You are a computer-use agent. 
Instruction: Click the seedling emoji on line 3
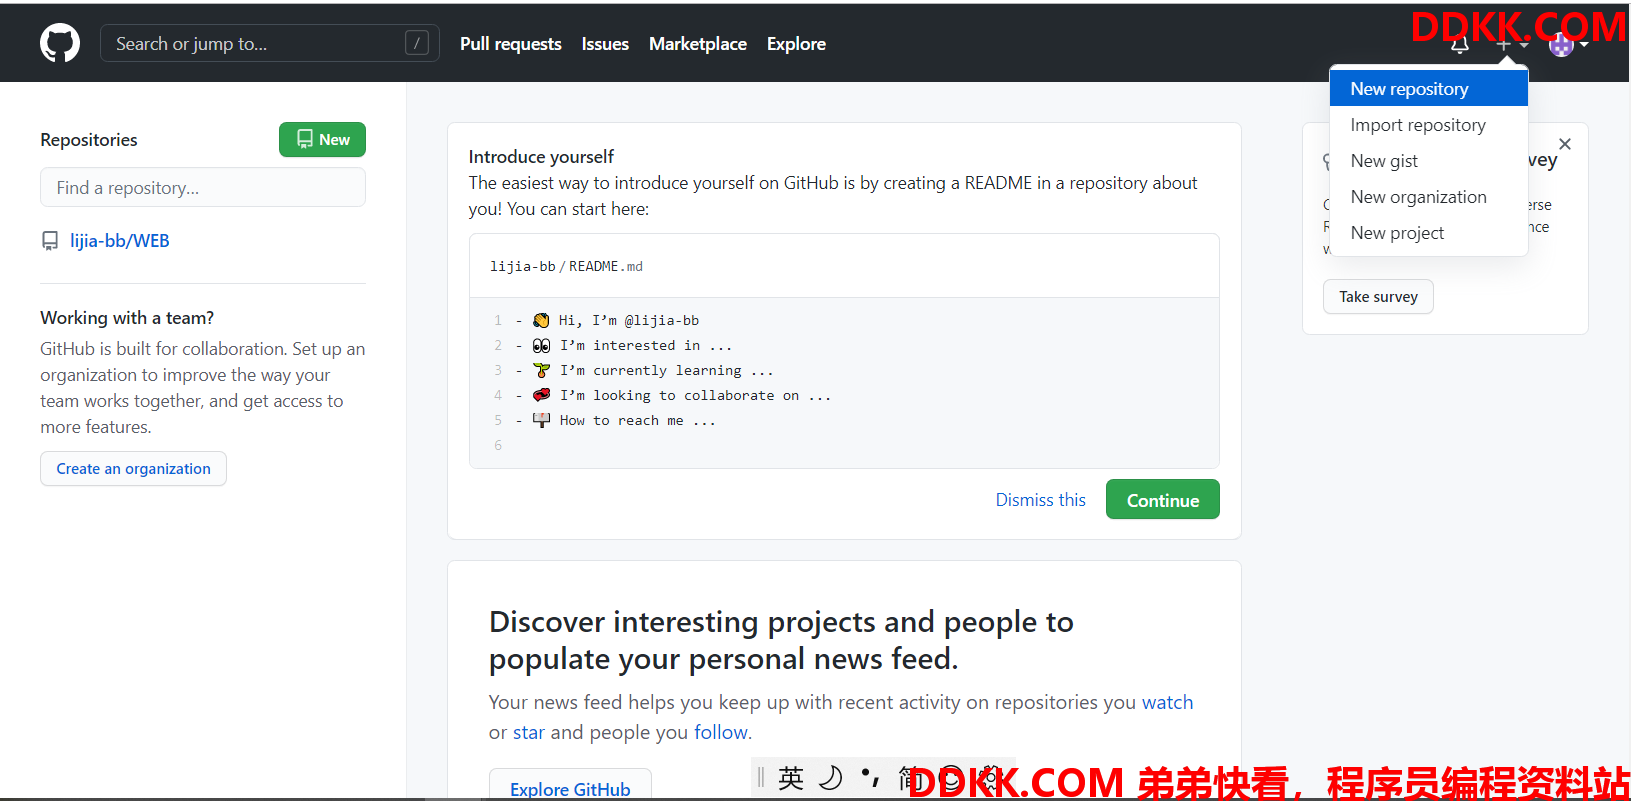(x=541, y=370)
